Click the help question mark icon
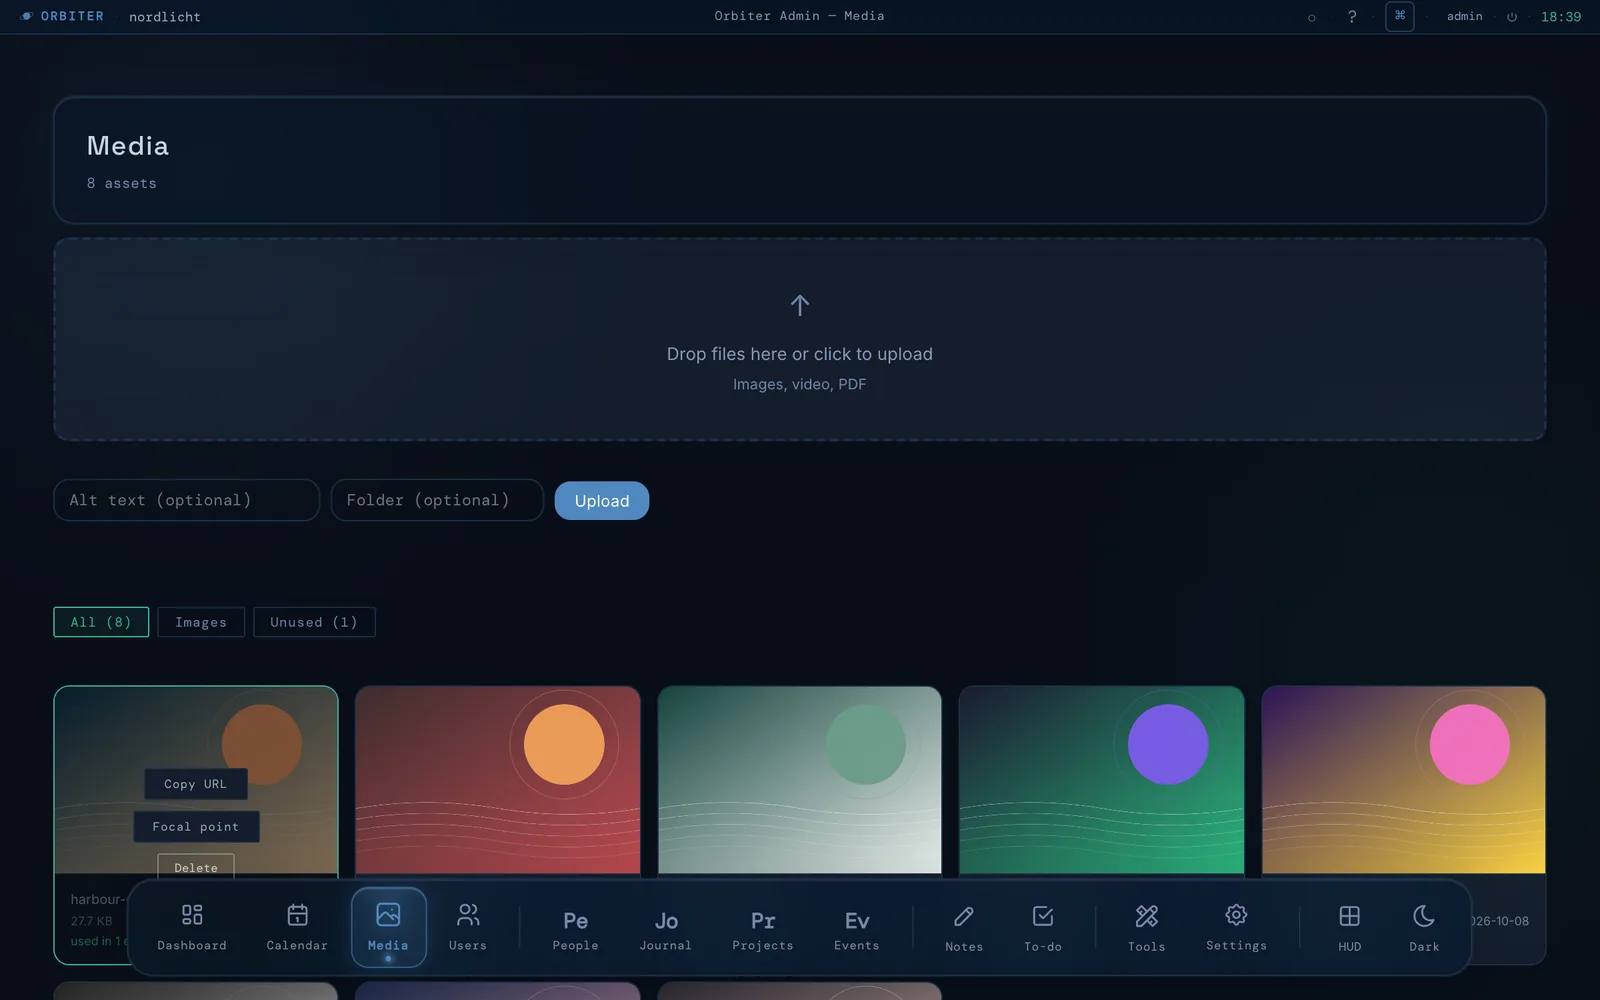 1352,17
